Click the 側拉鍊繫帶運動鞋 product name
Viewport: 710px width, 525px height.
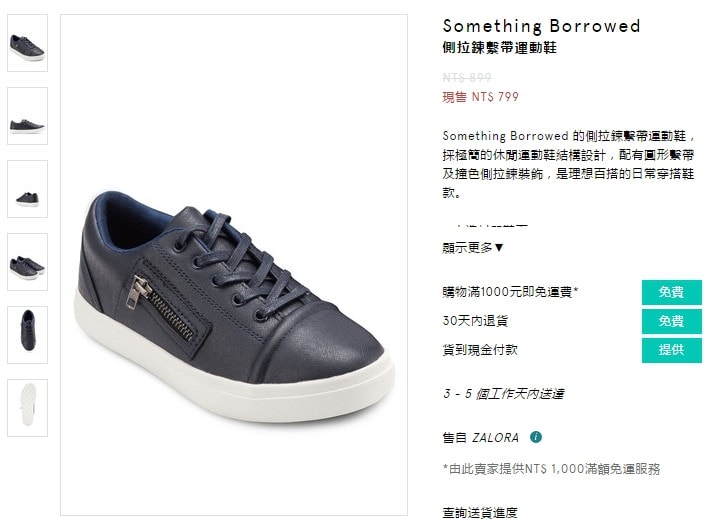click(x=499, y=48)
